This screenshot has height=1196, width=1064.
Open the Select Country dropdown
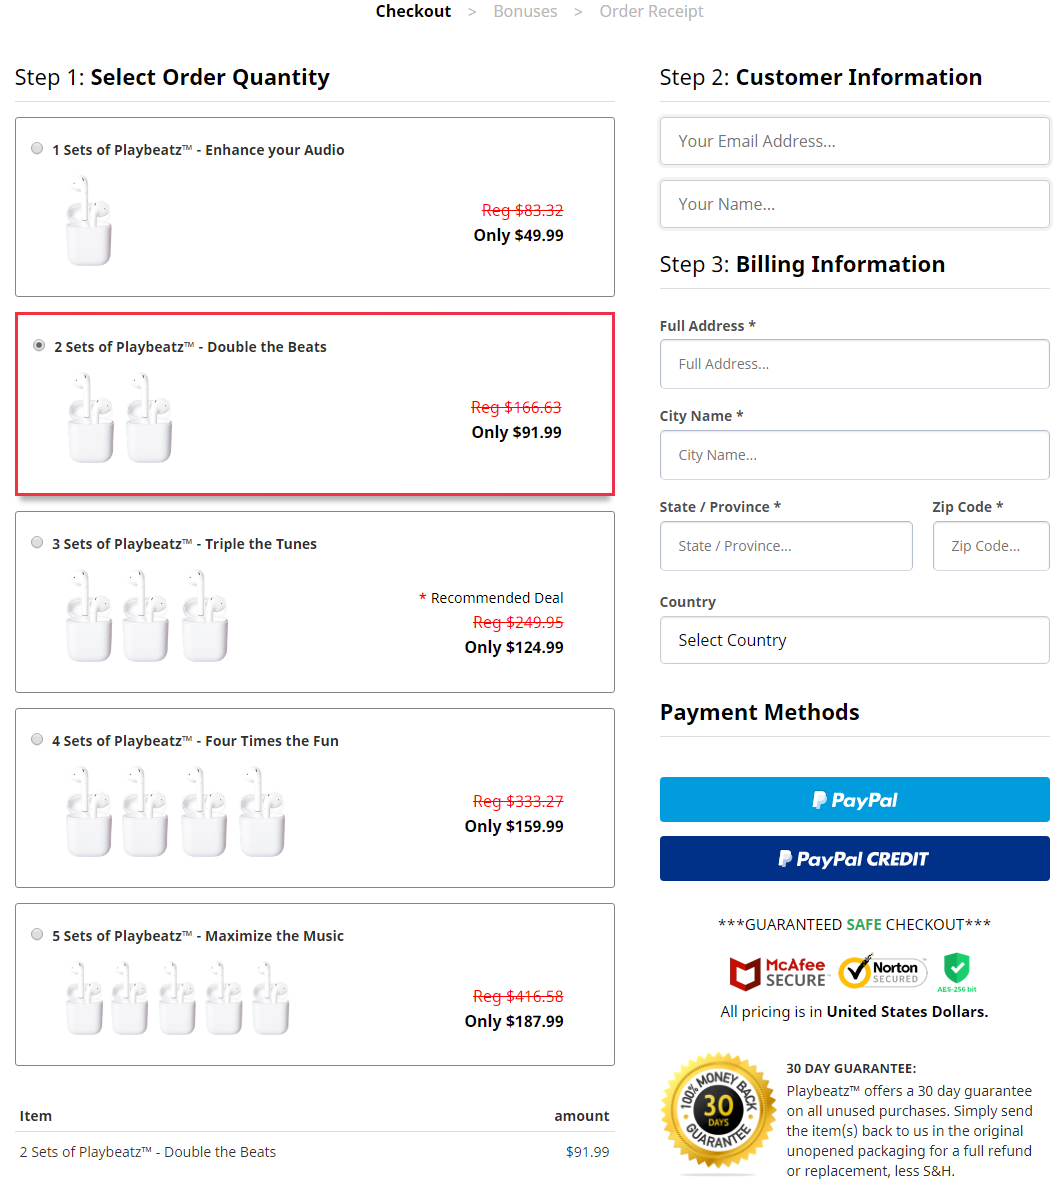[854, 640]
